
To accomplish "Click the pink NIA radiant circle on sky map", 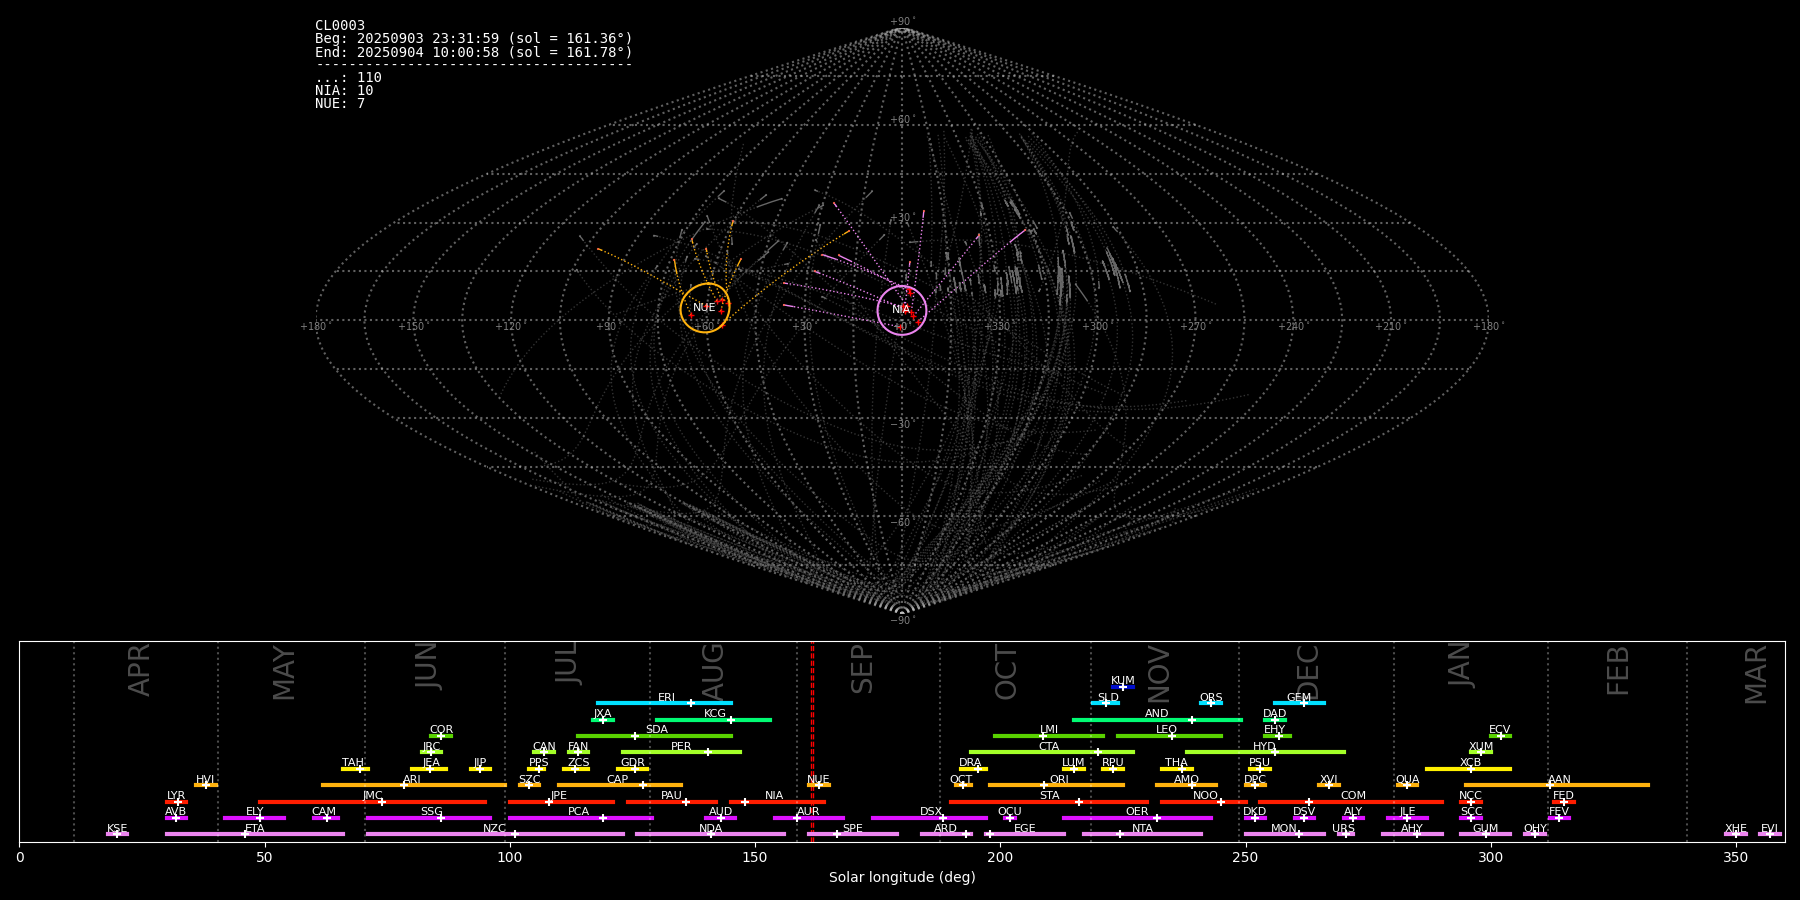I will click(902, 310).
